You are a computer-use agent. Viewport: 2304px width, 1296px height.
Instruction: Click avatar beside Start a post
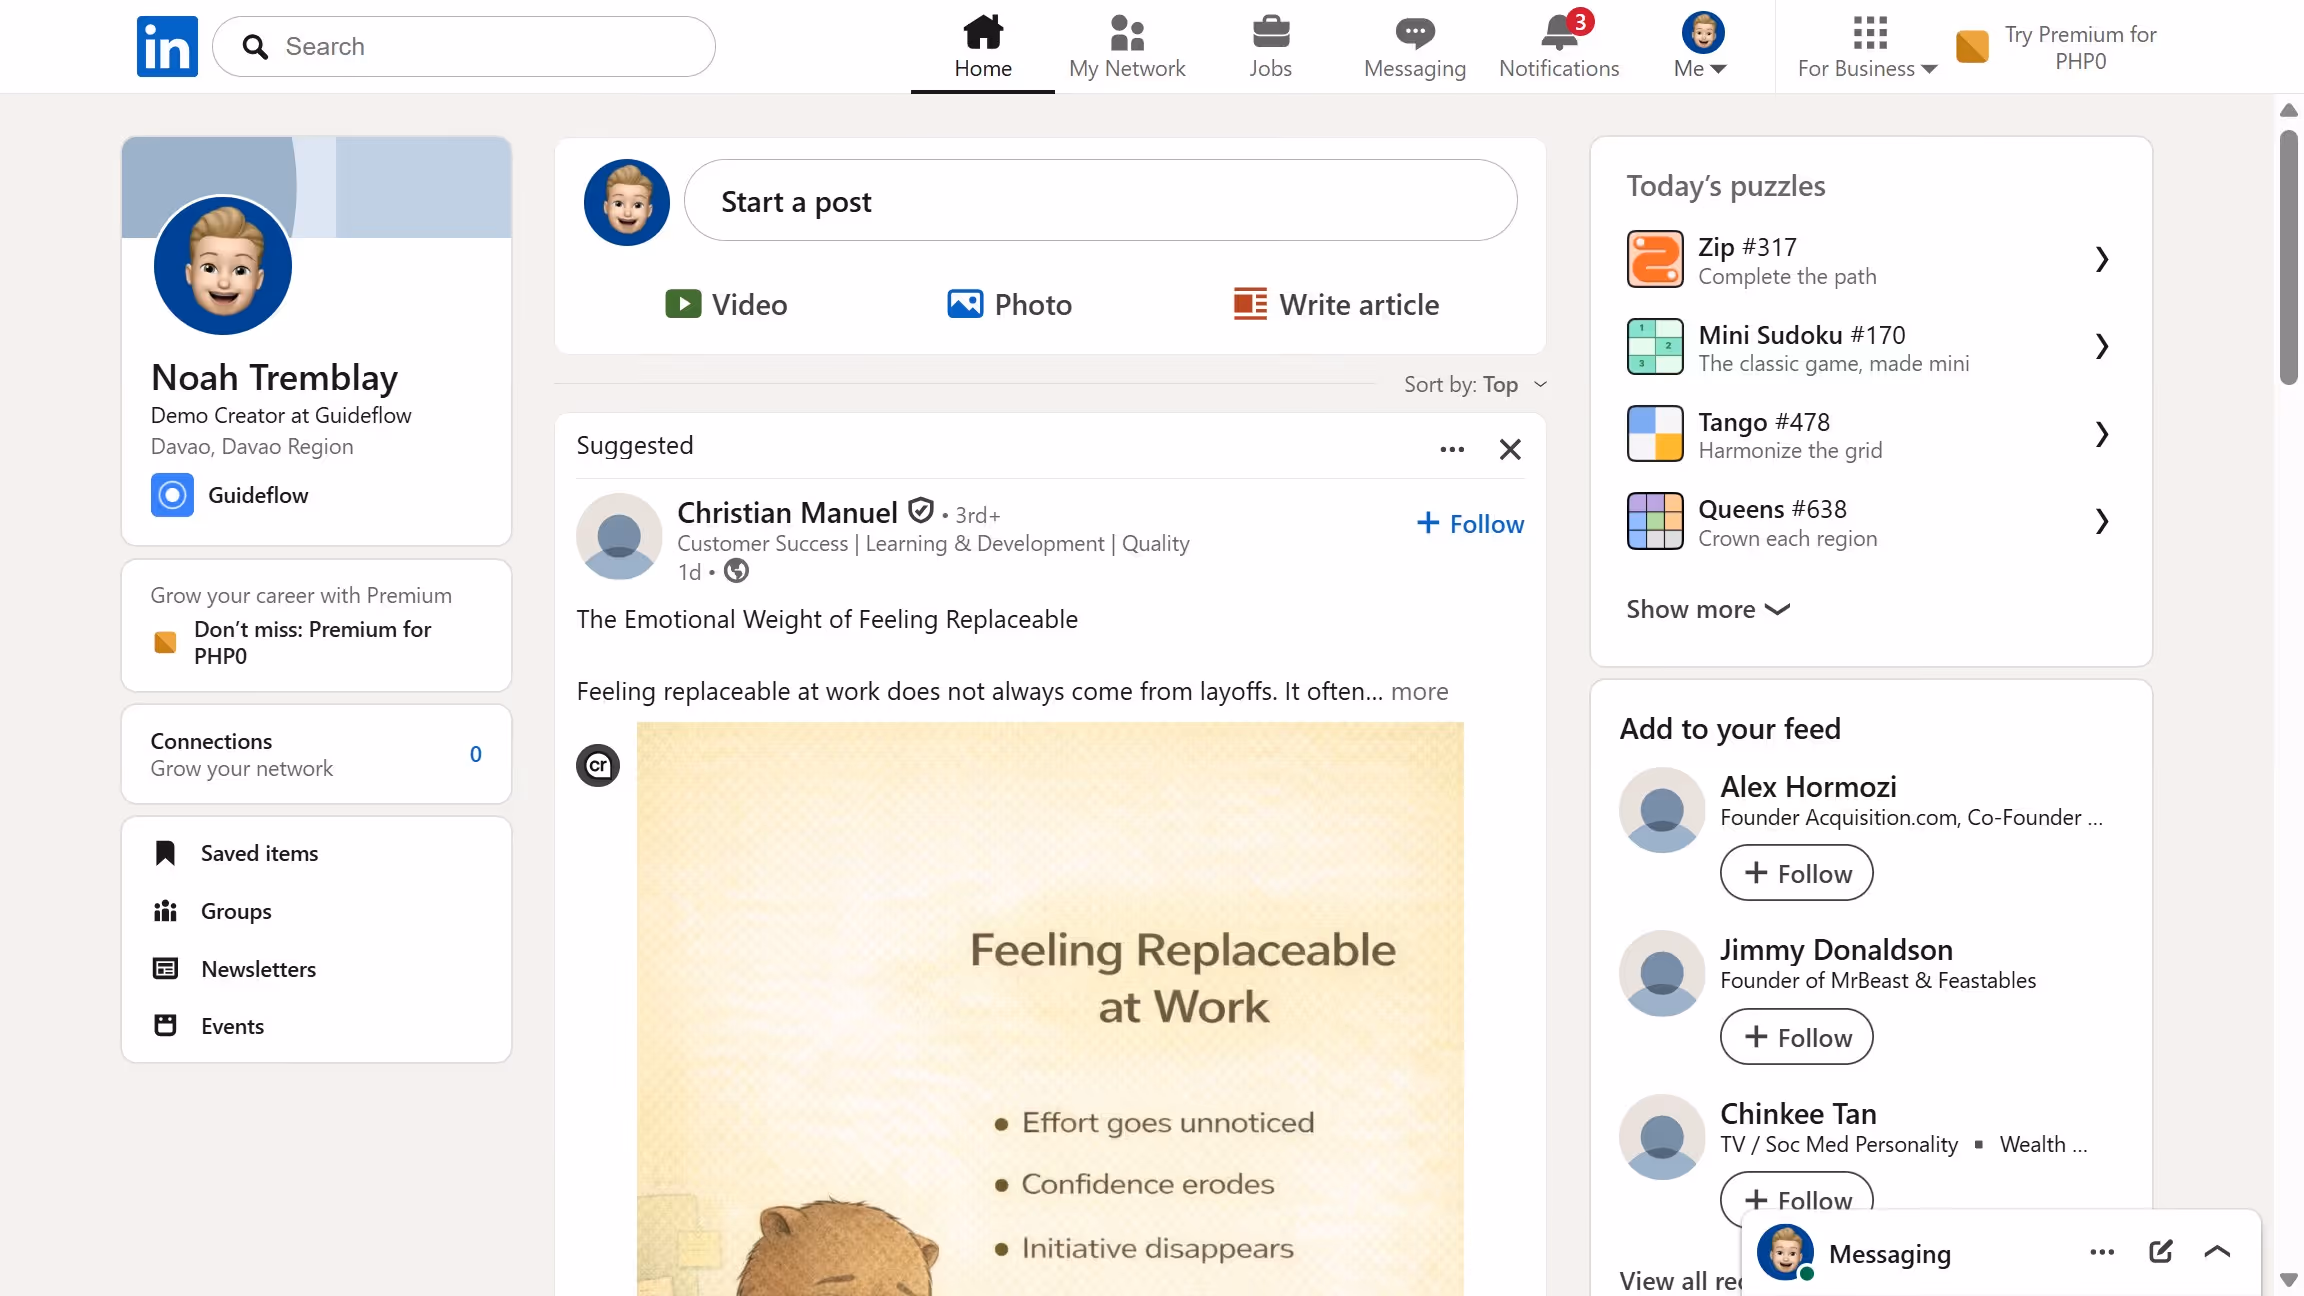tap(627, 202)
